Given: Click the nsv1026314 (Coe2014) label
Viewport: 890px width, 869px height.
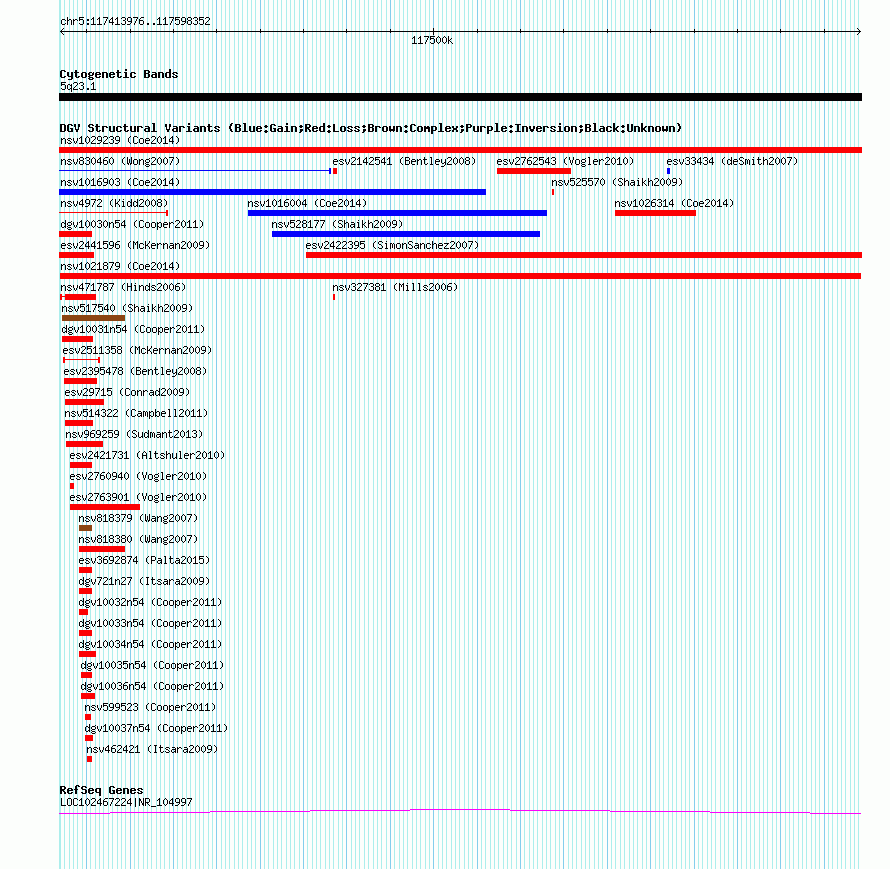Looking at the screenshot, I should 674,203.
